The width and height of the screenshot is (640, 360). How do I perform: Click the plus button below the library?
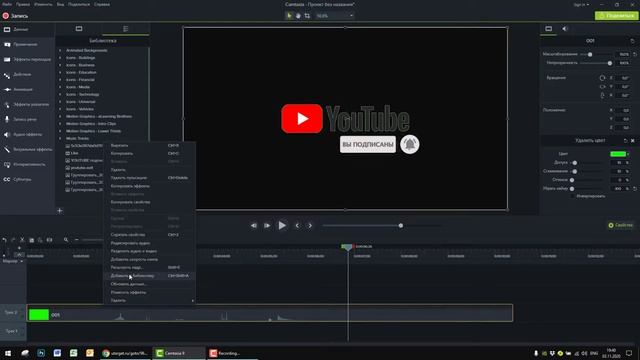(x=60, y=211)
